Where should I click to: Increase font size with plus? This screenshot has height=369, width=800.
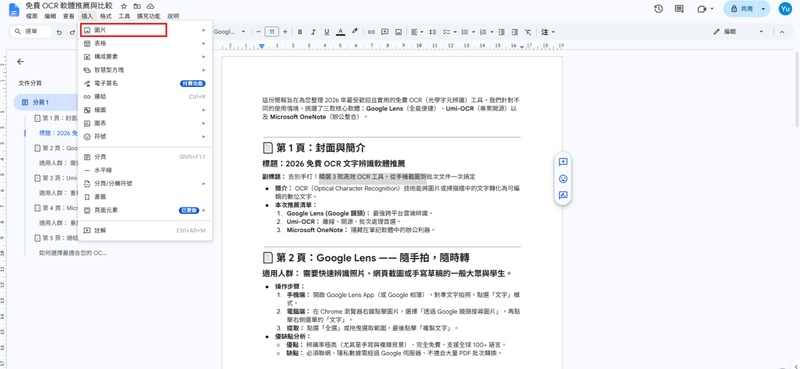285,32
